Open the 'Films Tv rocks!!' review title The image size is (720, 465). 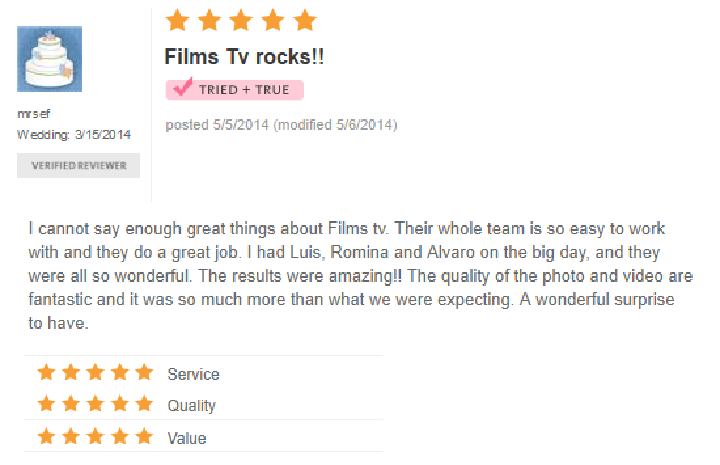coord(244,57)
